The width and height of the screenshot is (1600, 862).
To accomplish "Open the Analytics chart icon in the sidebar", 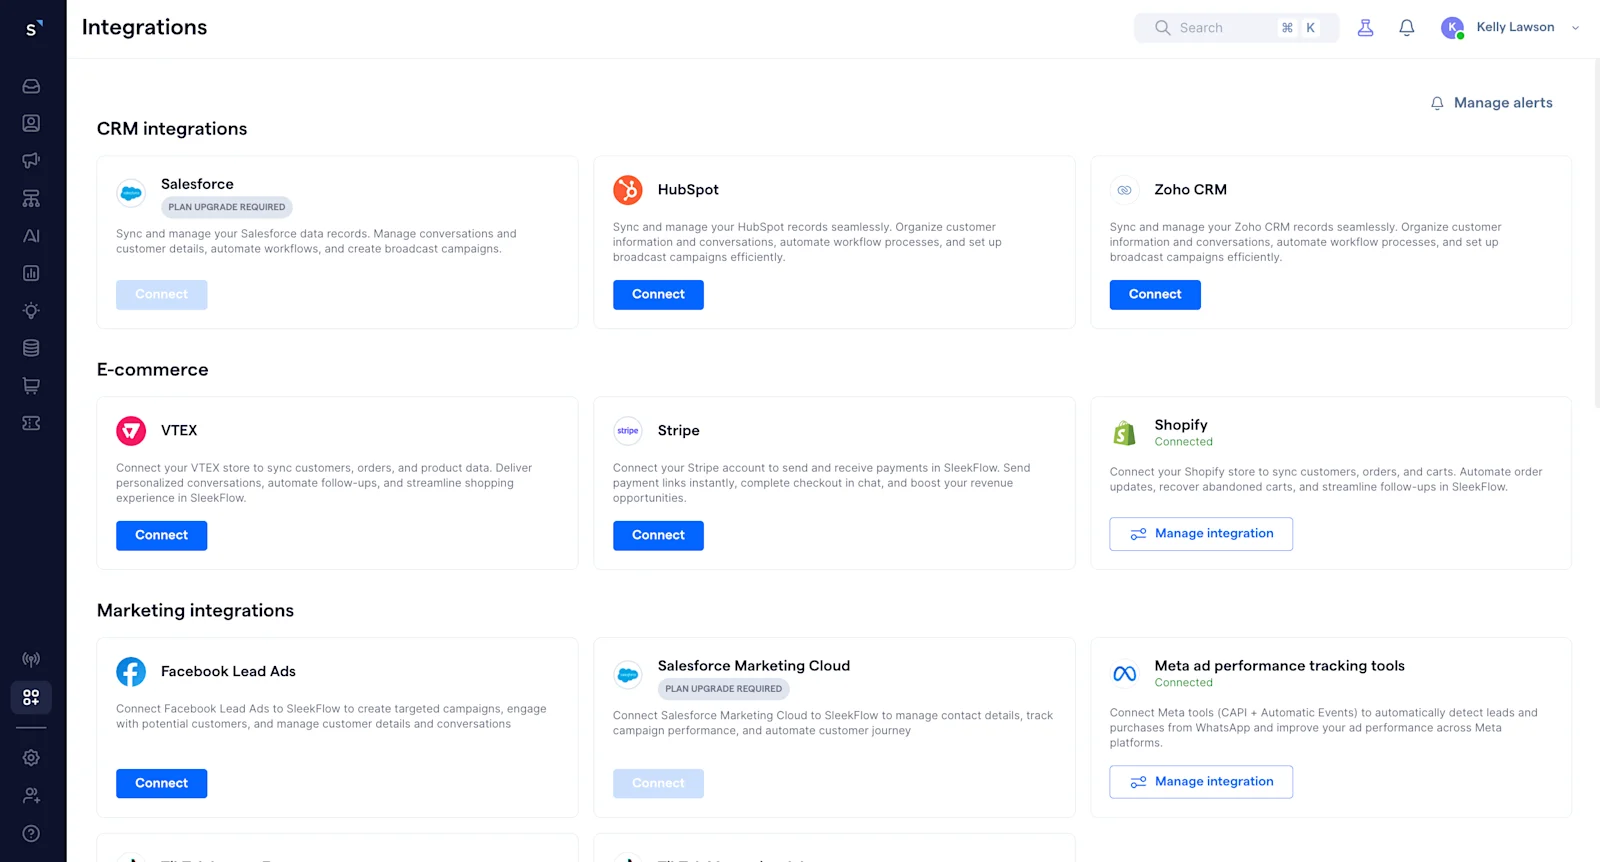I will 31,273.
